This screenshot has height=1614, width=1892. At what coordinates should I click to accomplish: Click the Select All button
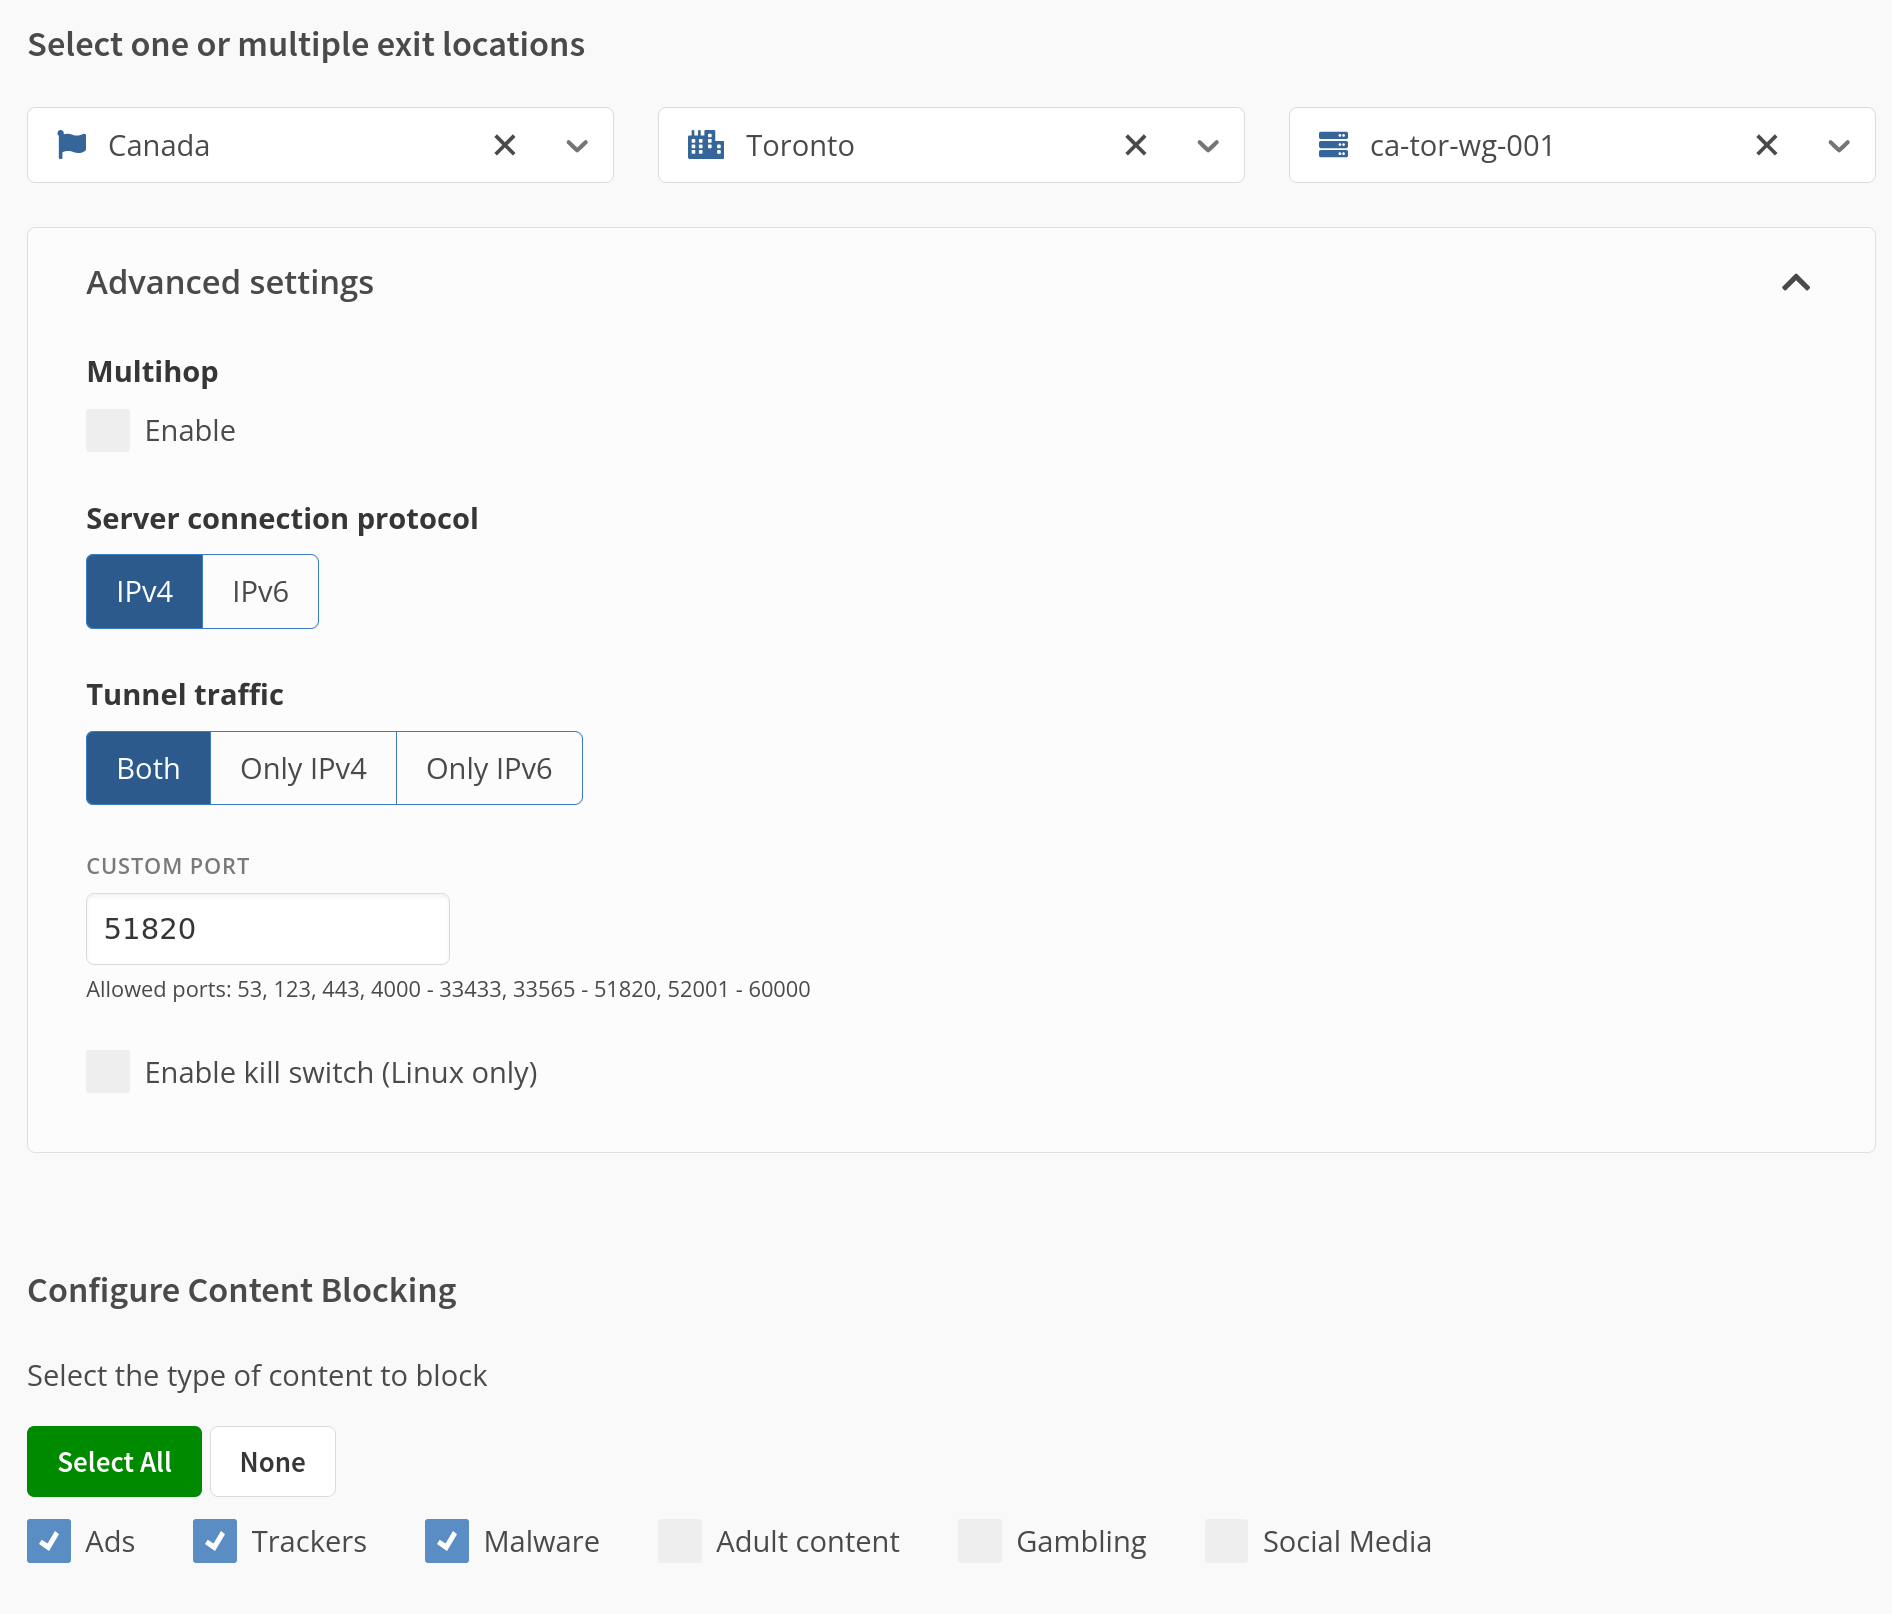113,1461
